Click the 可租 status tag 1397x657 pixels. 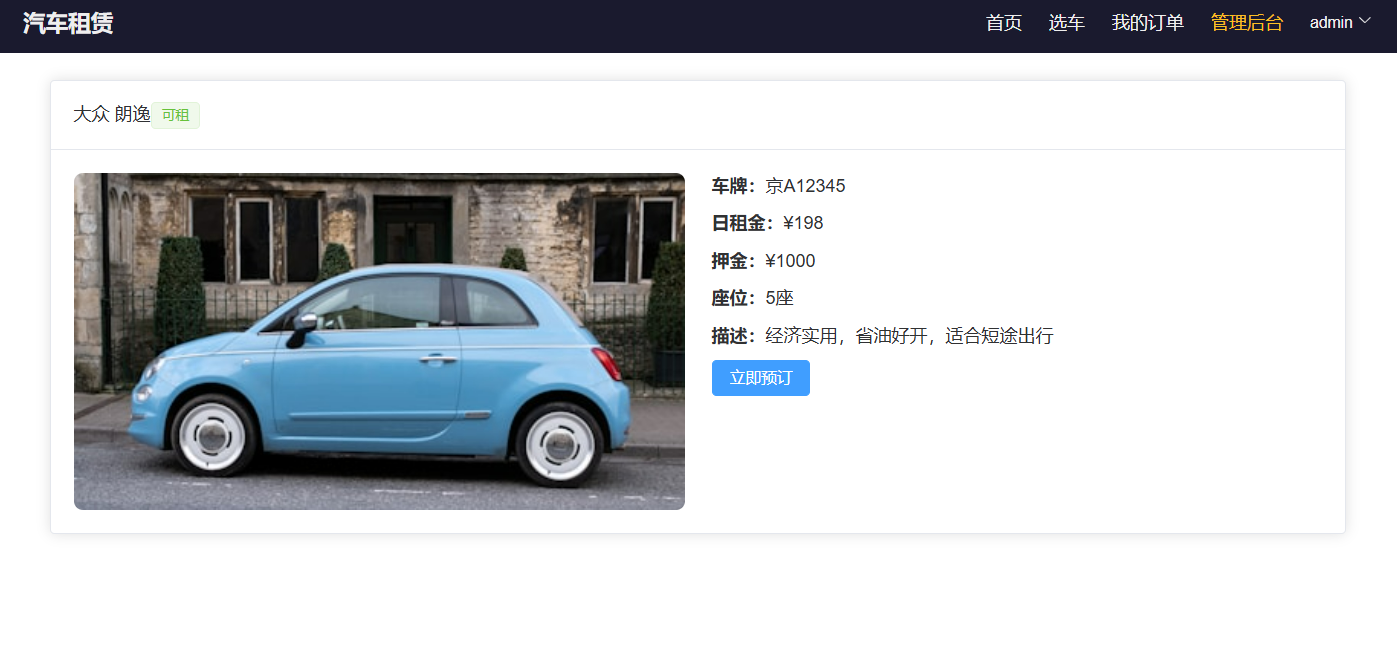tap(175, 115)
